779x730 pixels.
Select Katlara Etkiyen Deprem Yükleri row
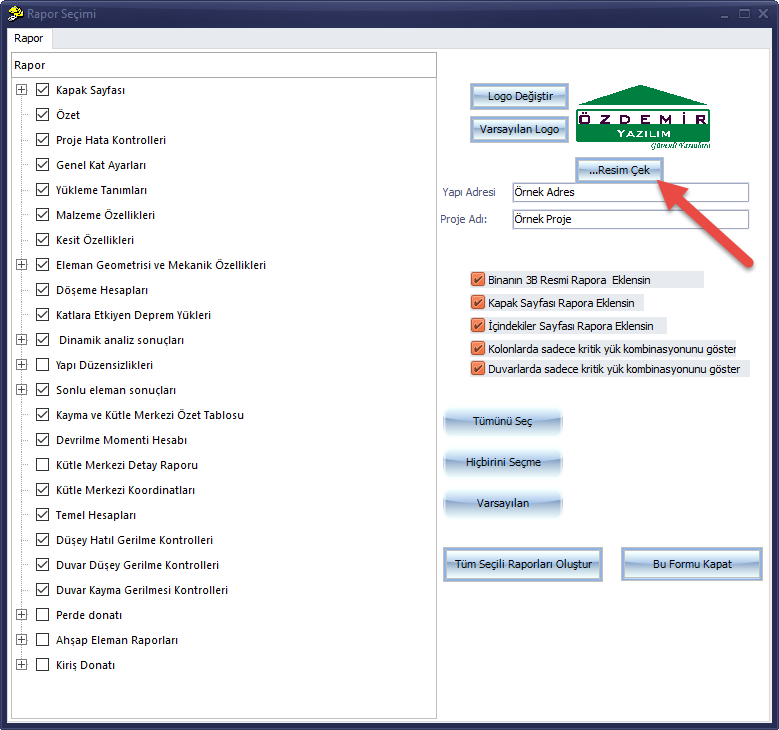click(x=133, y=315)
